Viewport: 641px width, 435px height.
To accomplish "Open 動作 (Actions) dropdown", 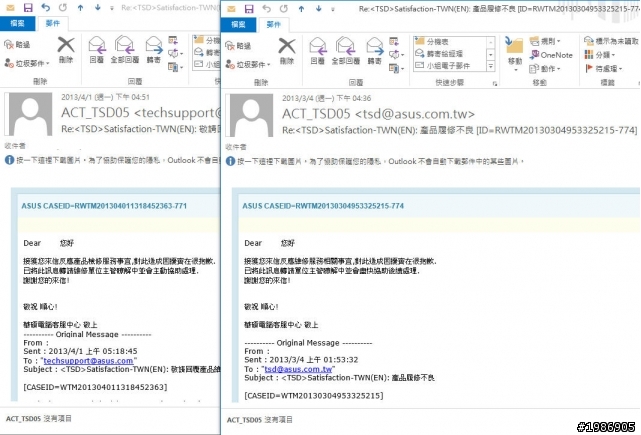I will click(544, 68).
